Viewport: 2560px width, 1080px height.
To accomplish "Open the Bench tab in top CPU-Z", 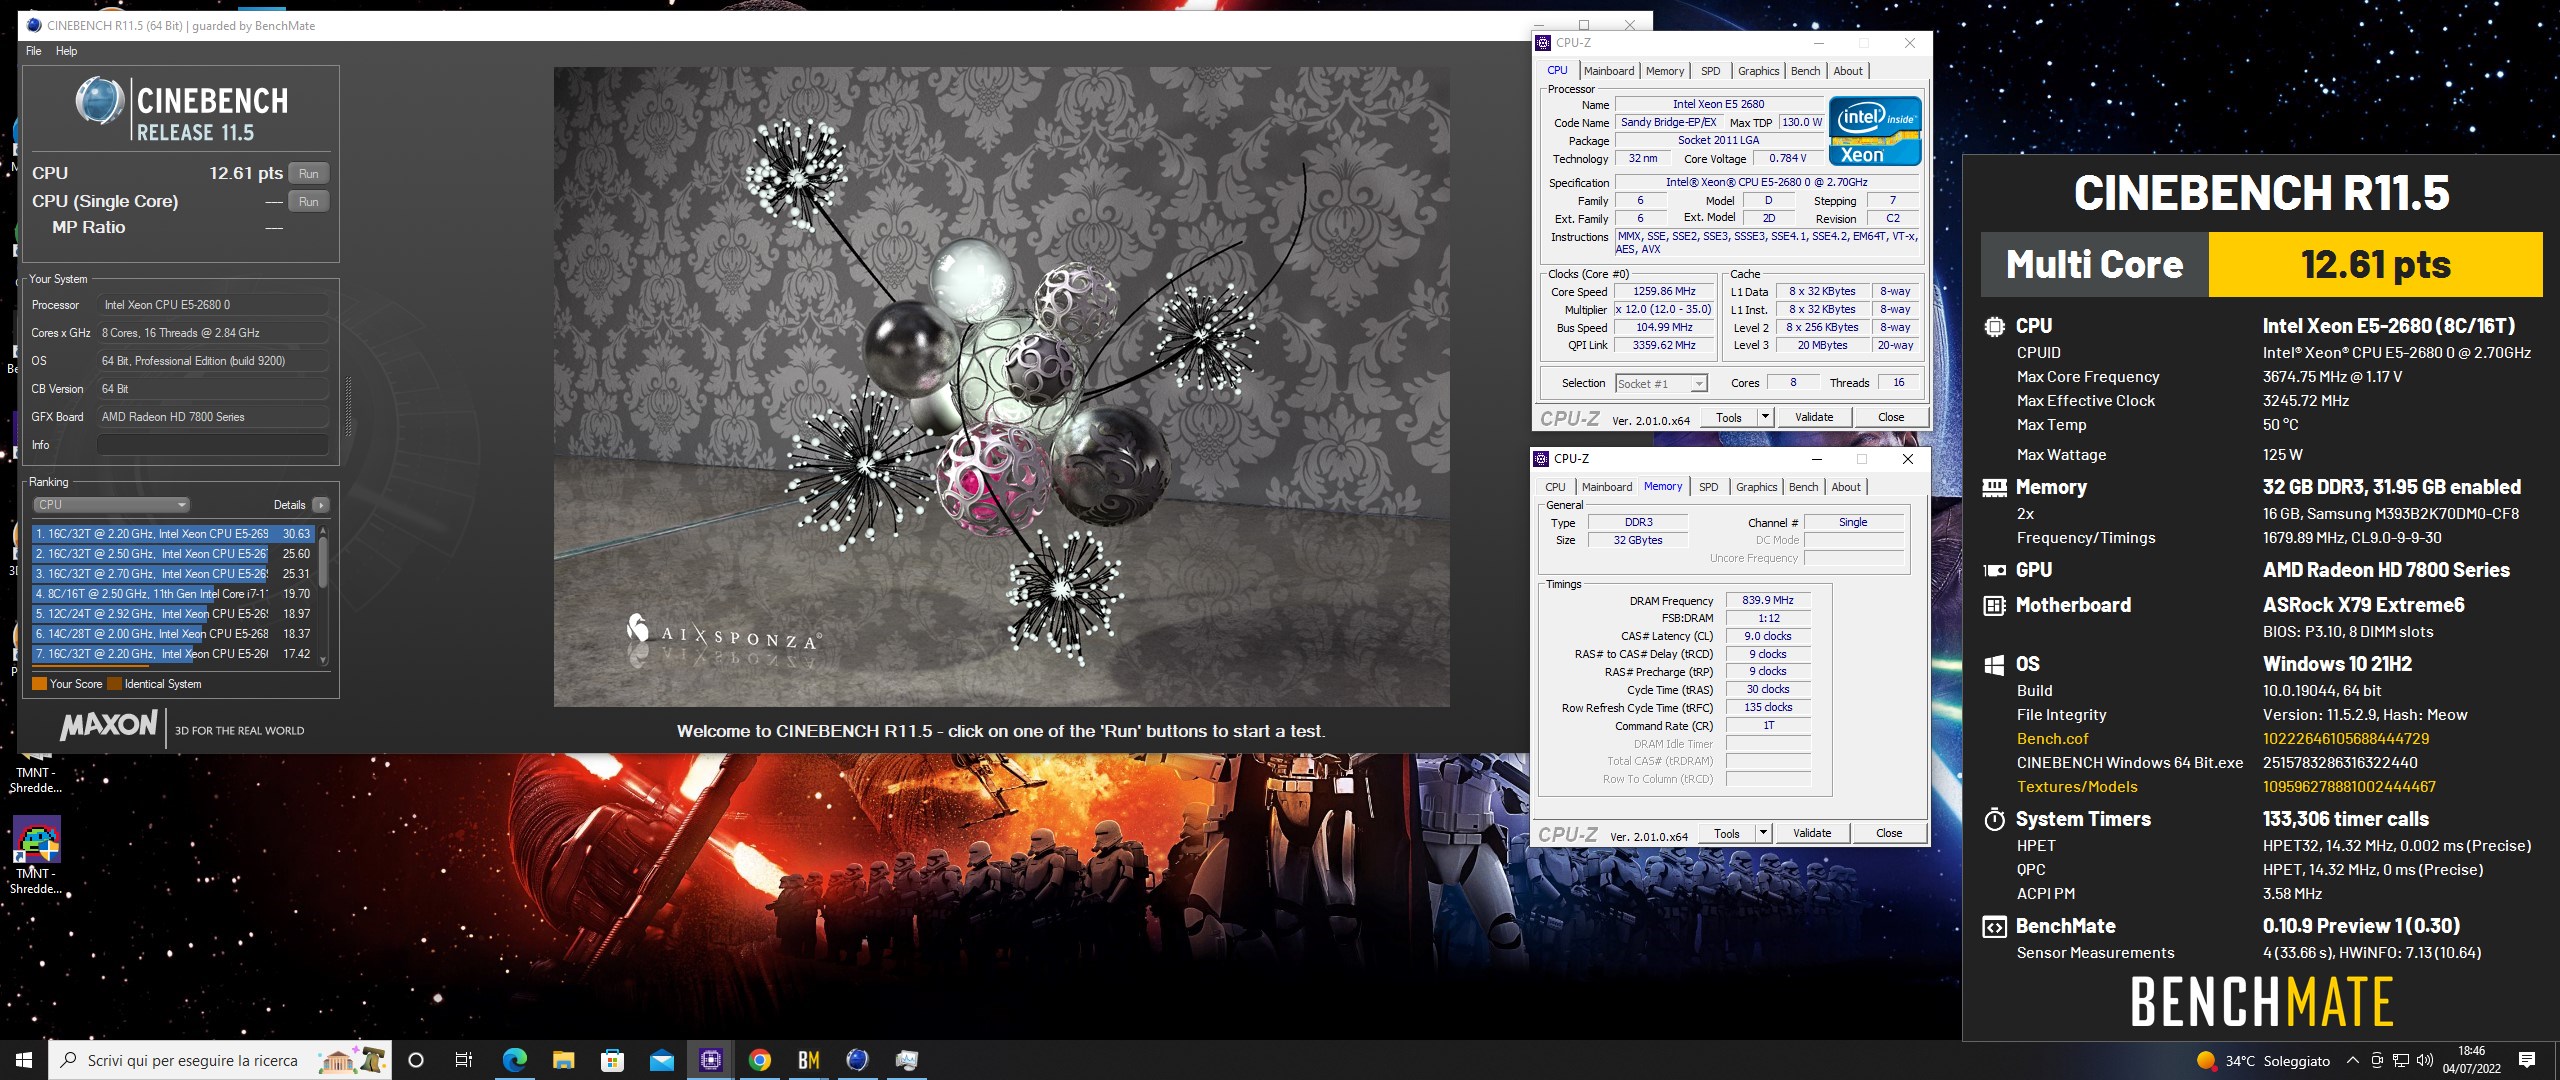I will click(1805, 71).
